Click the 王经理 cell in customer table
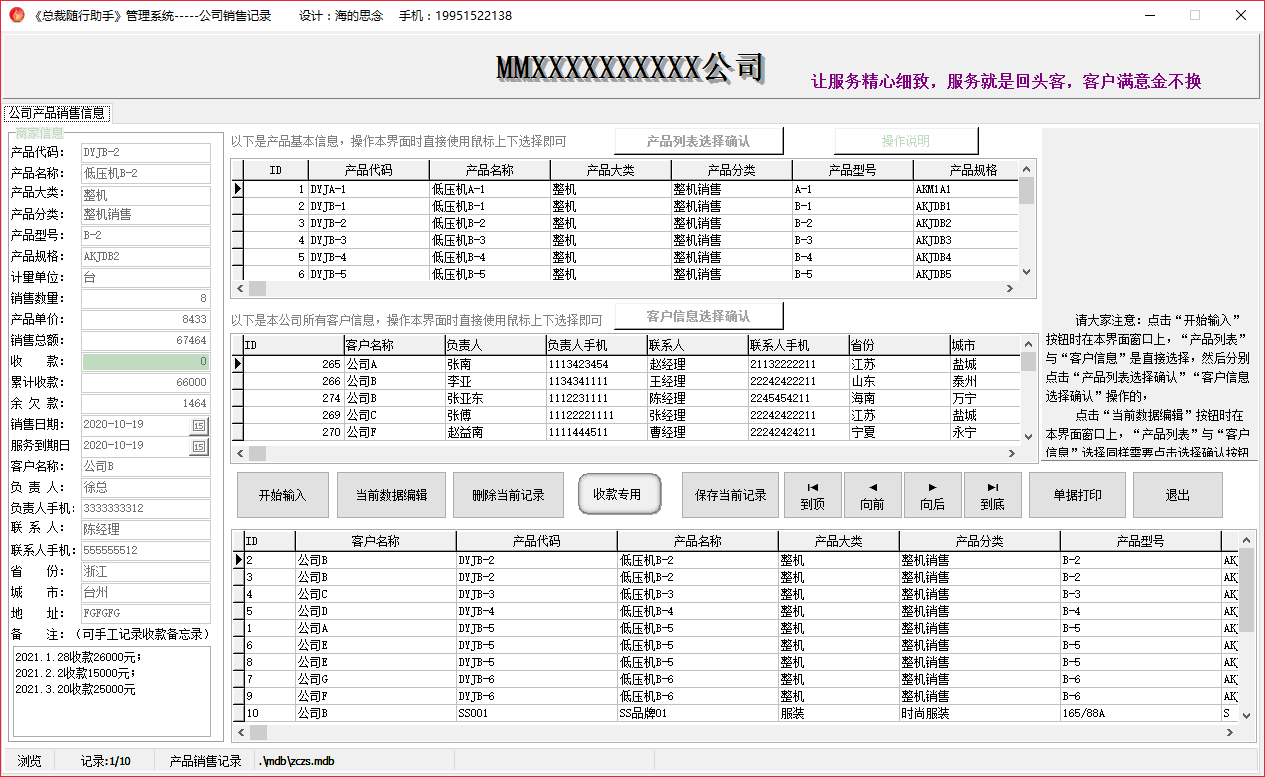This screenshot has width=1265, height=777. click(697, 381)
